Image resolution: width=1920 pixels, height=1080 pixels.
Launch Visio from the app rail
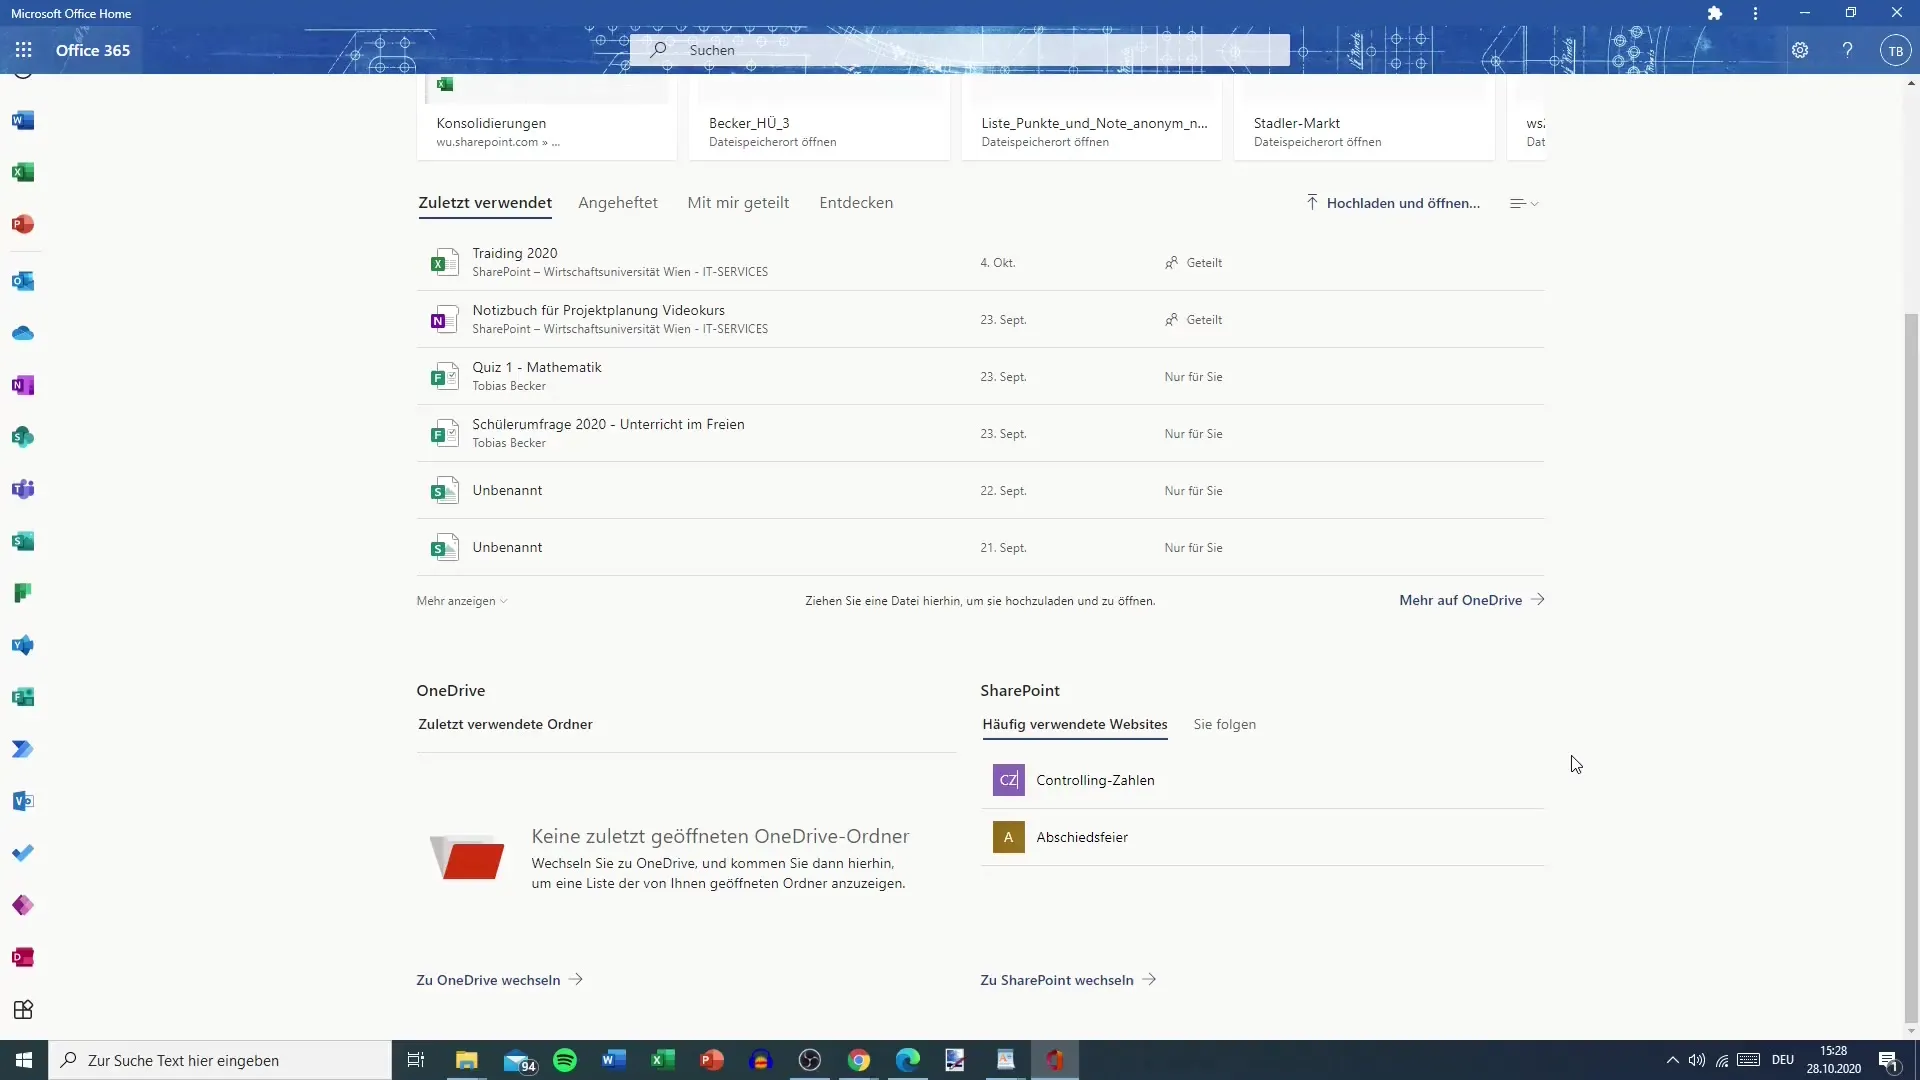[x=23, y=801]
